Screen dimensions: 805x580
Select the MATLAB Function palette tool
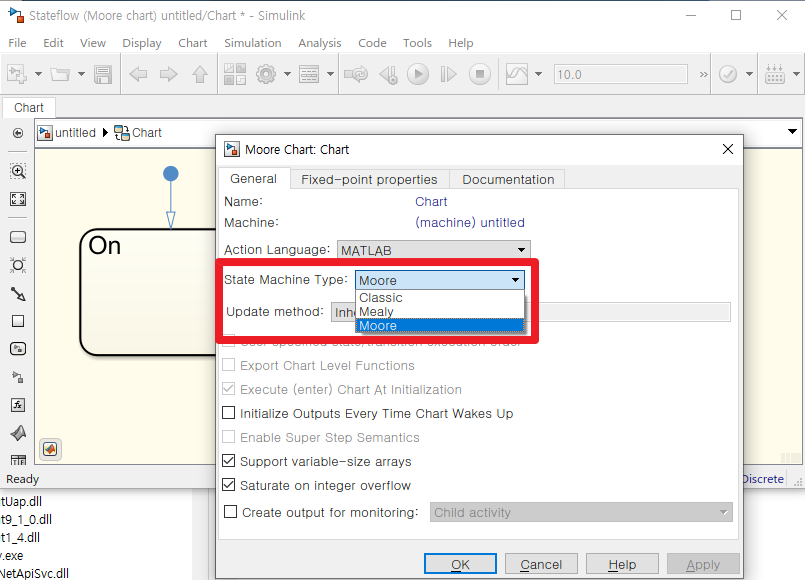[18, 433]
